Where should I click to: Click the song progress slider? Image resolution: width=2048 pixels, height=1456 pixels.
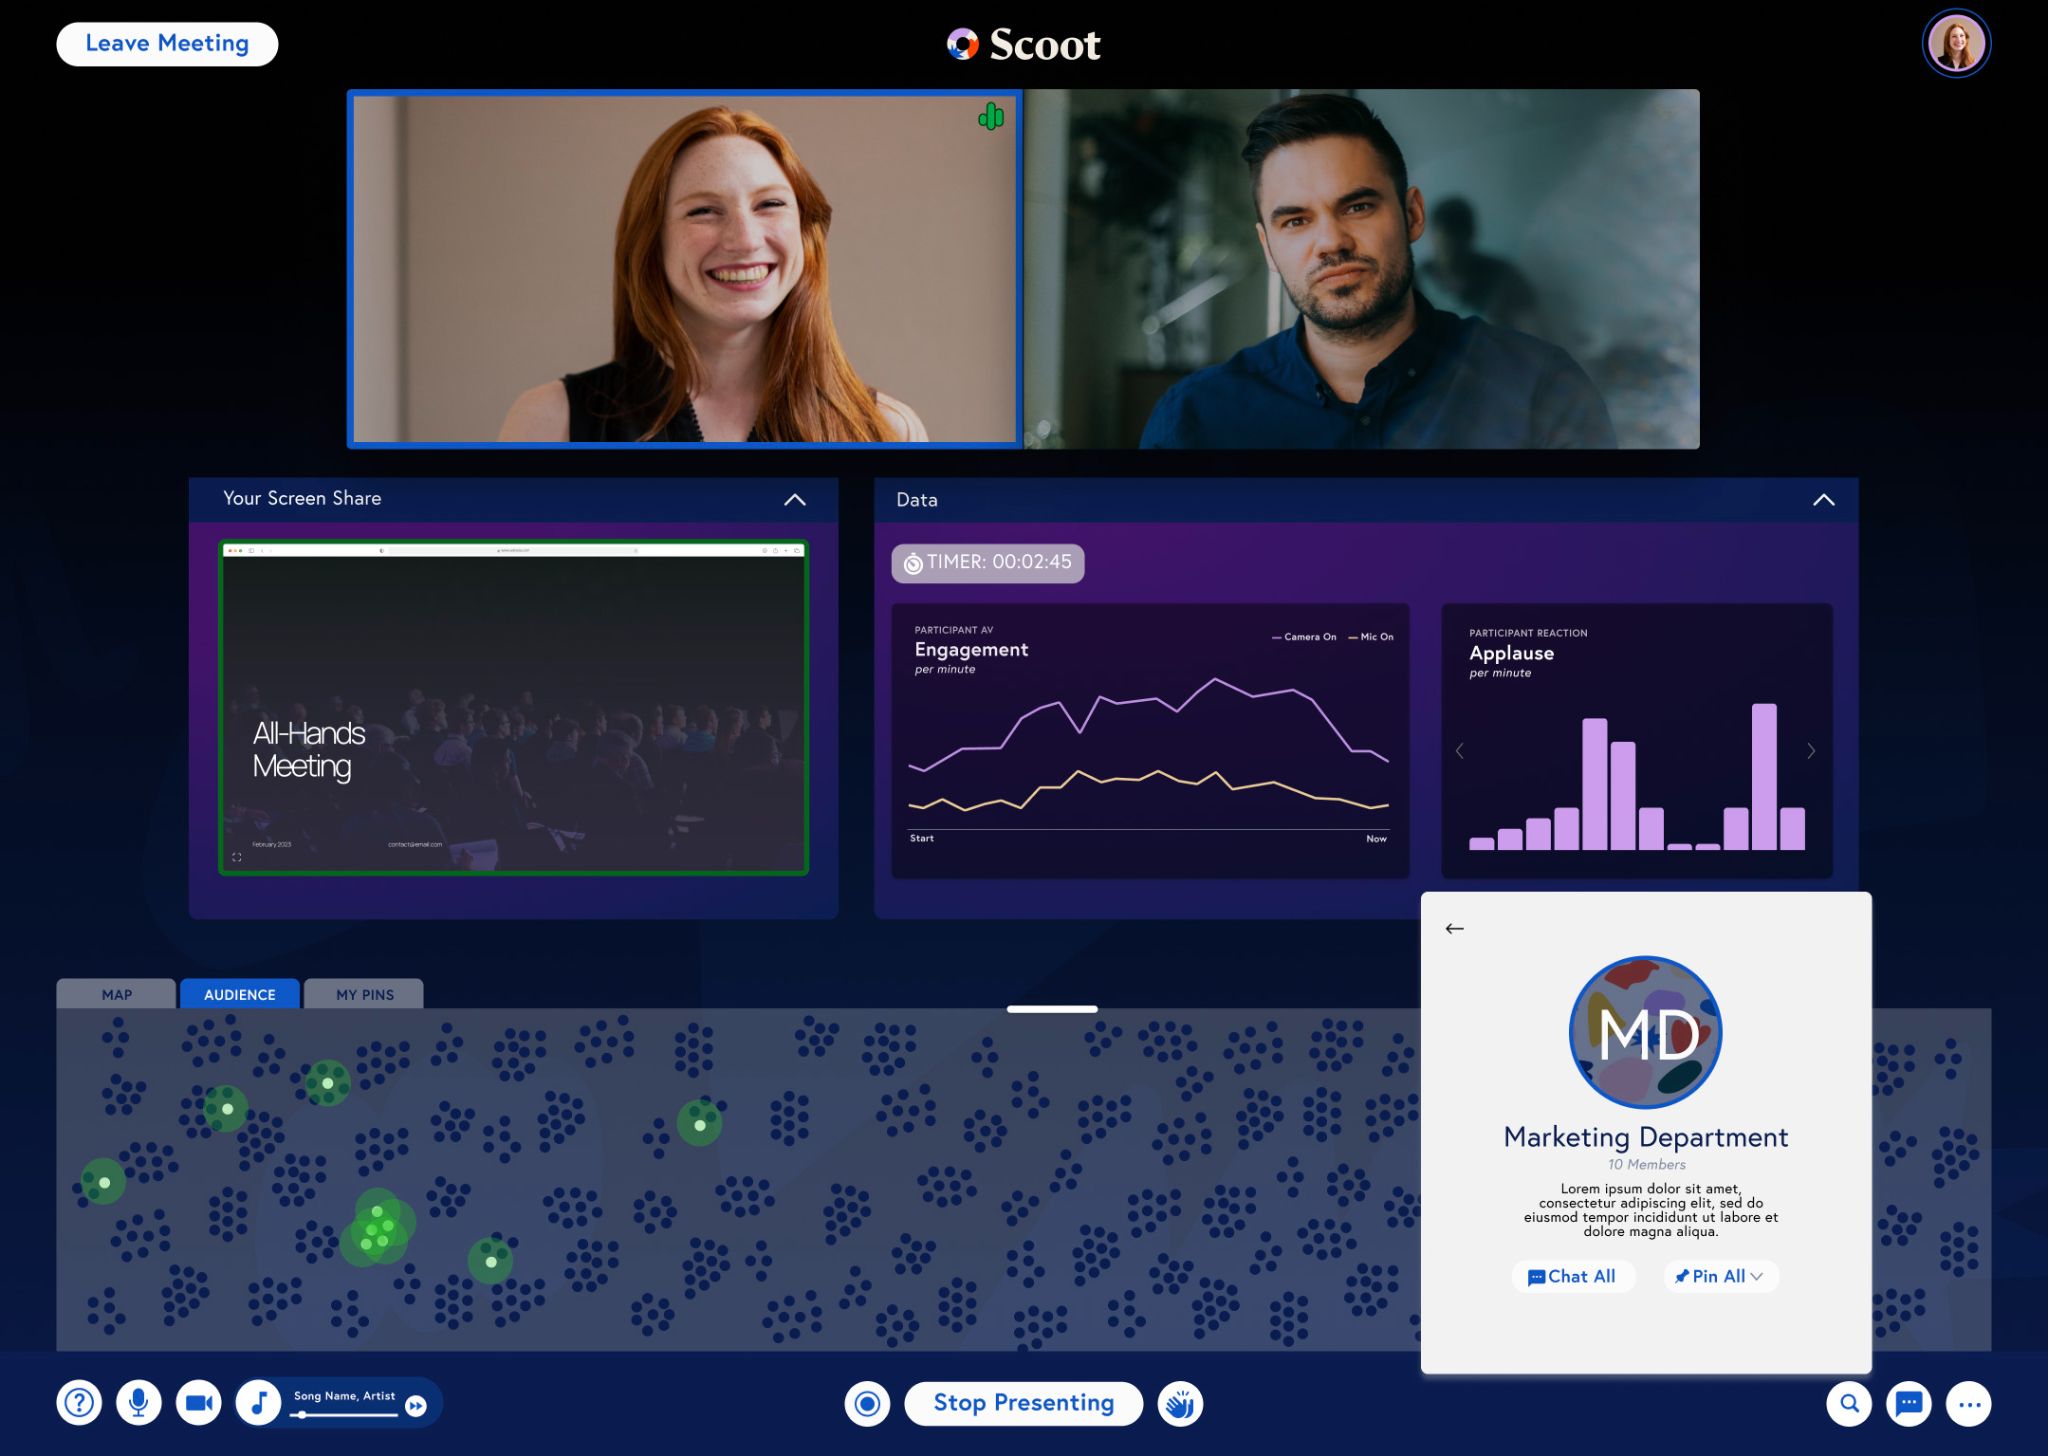tap(345, 1414)
